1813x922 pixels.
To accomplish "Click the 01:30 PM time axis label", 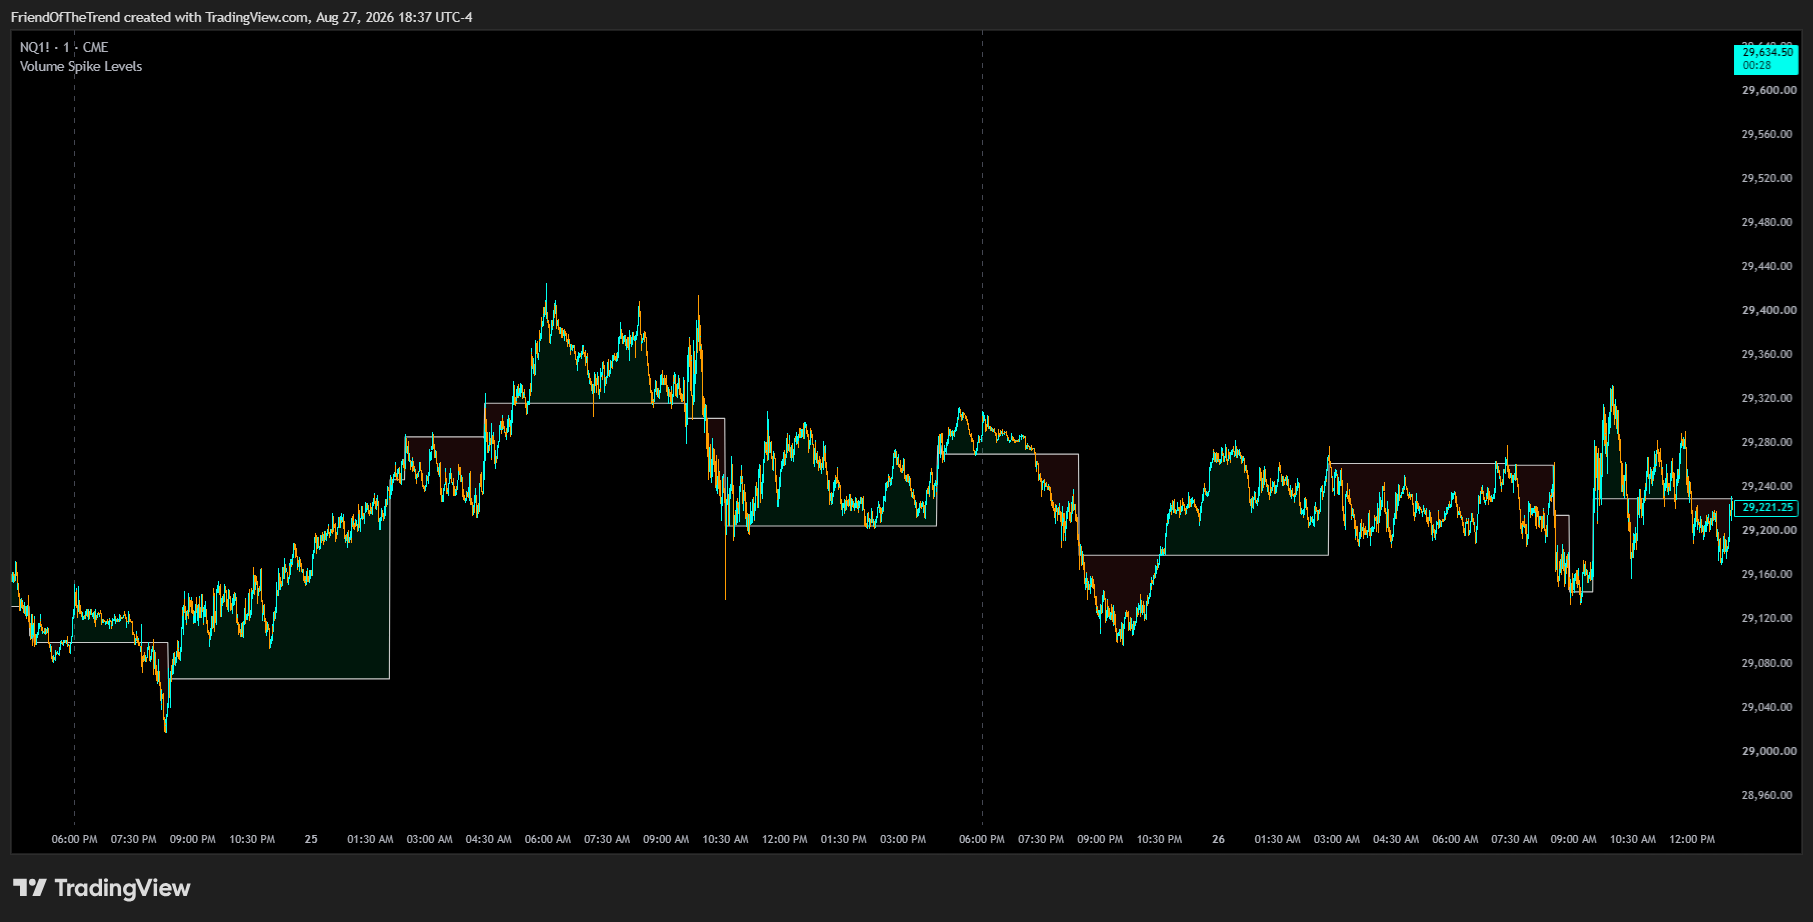I will (844, 839).
